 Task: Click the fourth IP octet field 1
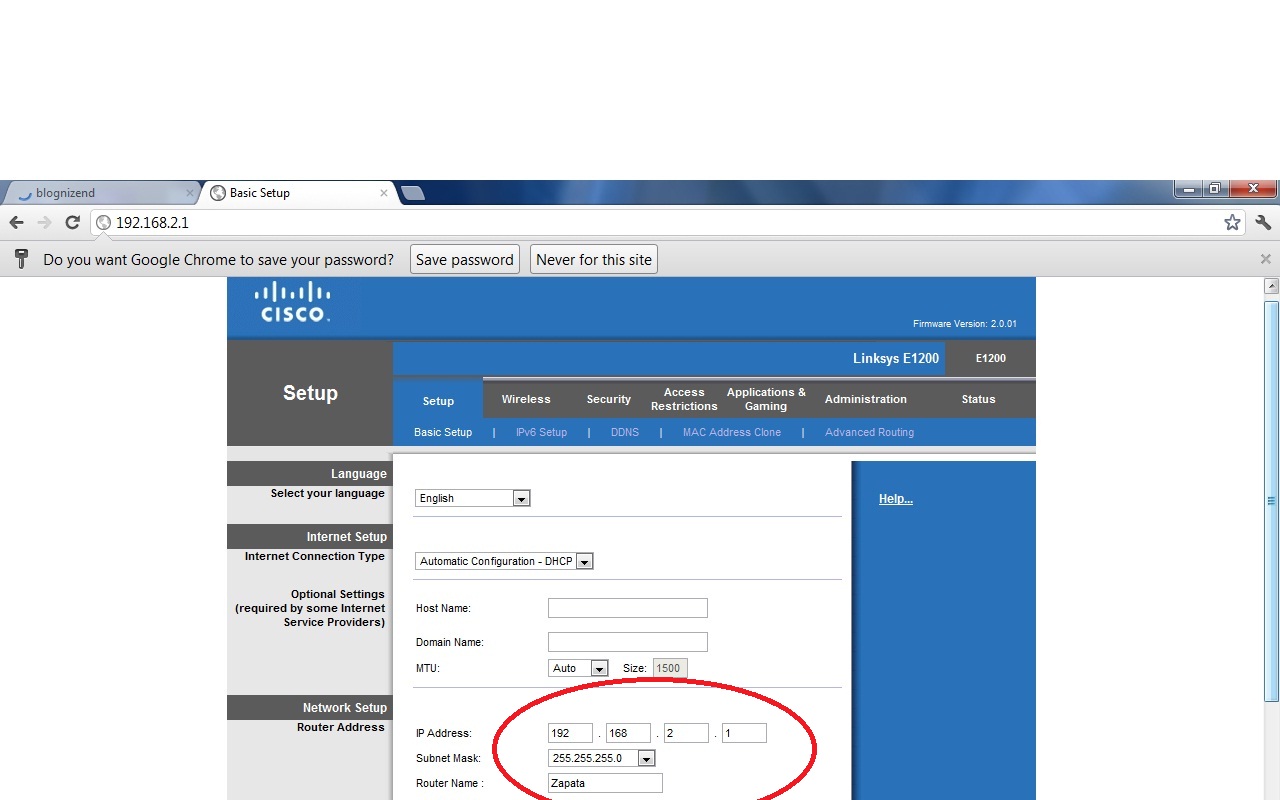[744, 733]
